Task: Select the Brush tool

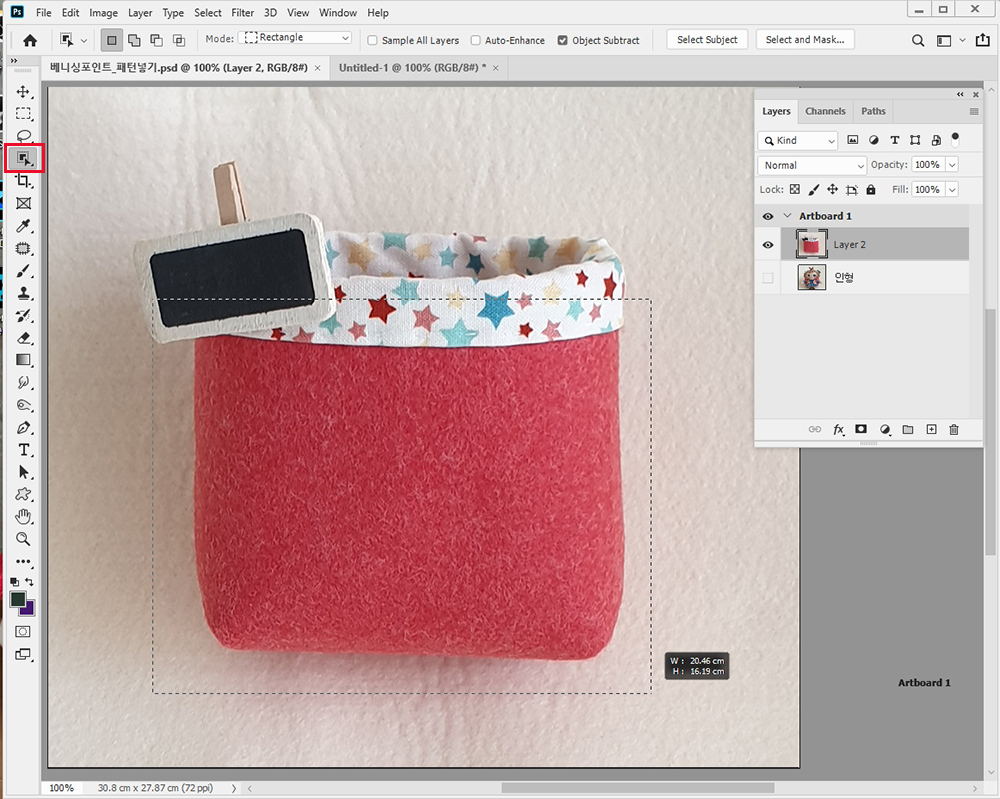Action: [23, 271]
